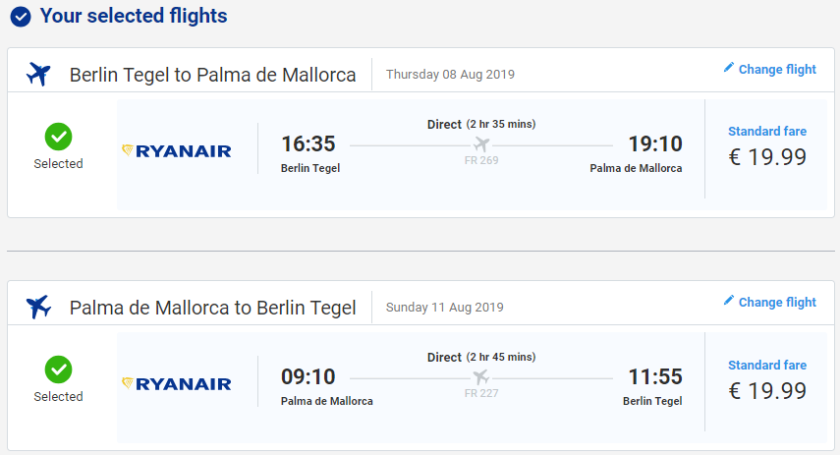Select the return Standard fare € 19.99

(x=767, y=380)
